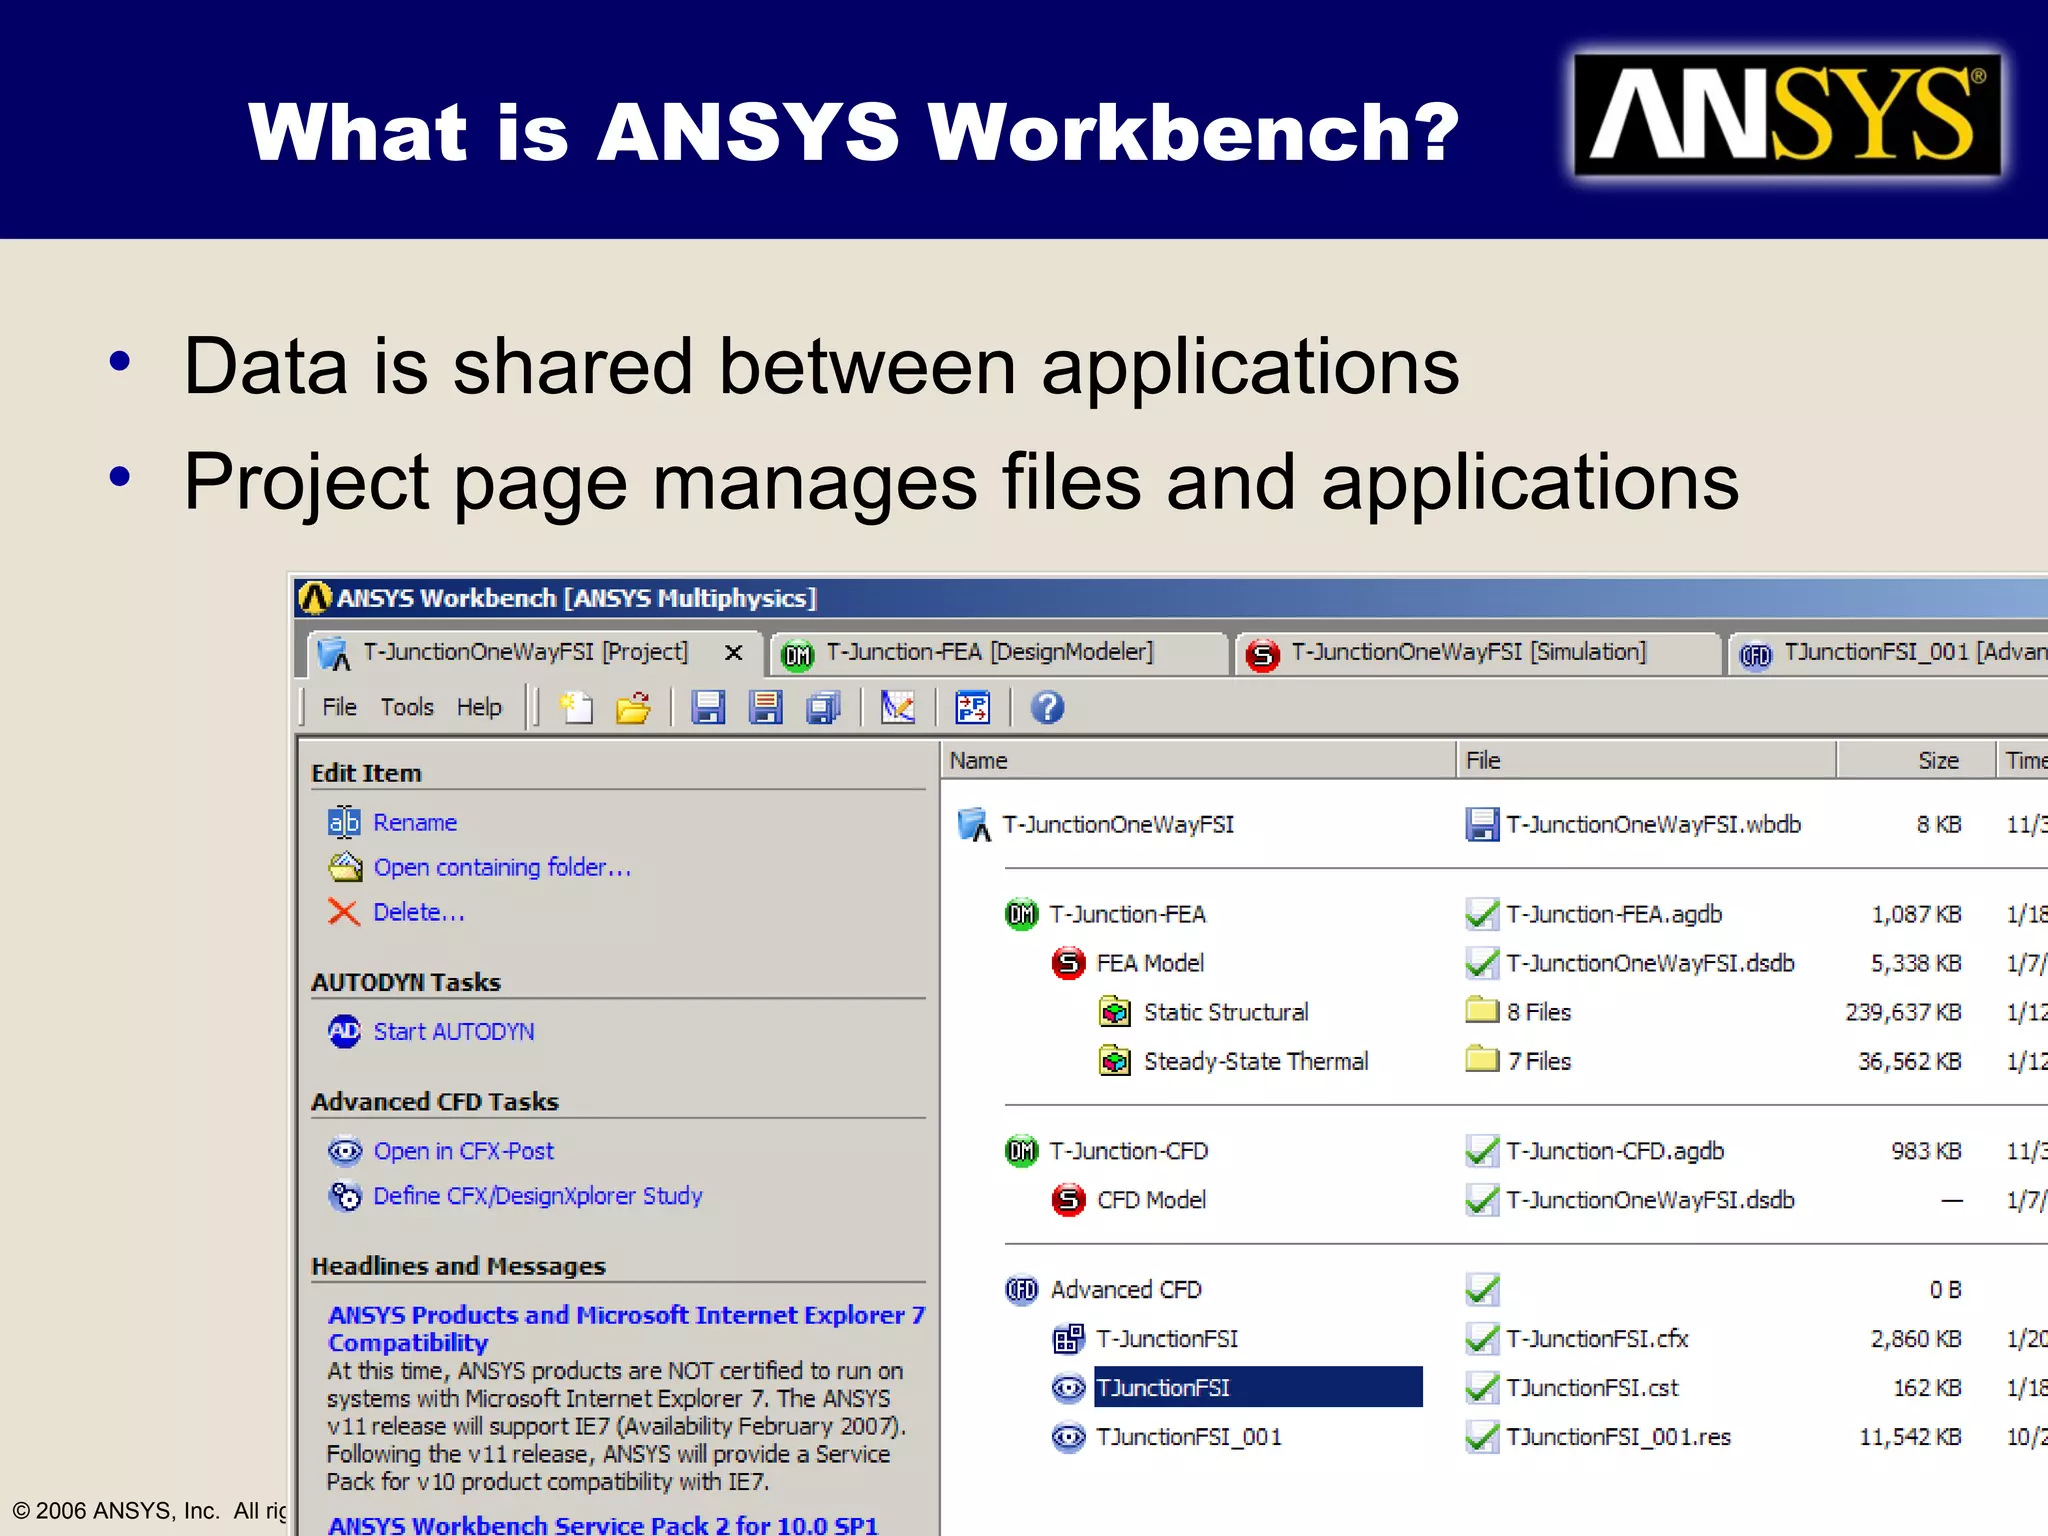Open Workbench Service Pack 2 headline
Viewport: 2048px width, 1536px height.
[603, 1524]
